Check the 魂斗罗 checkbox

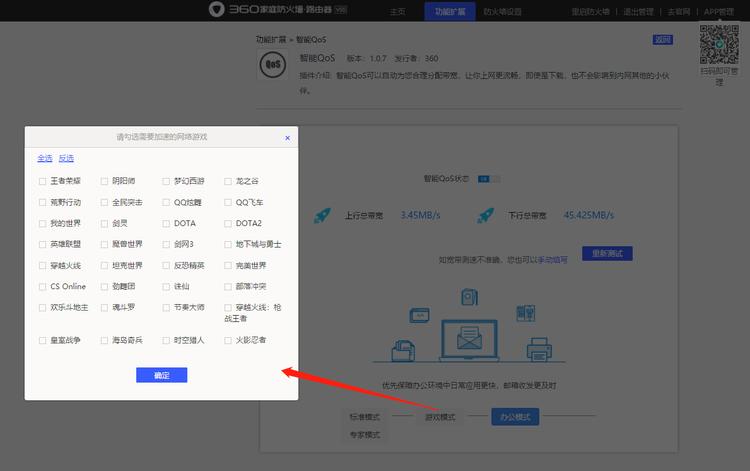click(x=104, y=307)
